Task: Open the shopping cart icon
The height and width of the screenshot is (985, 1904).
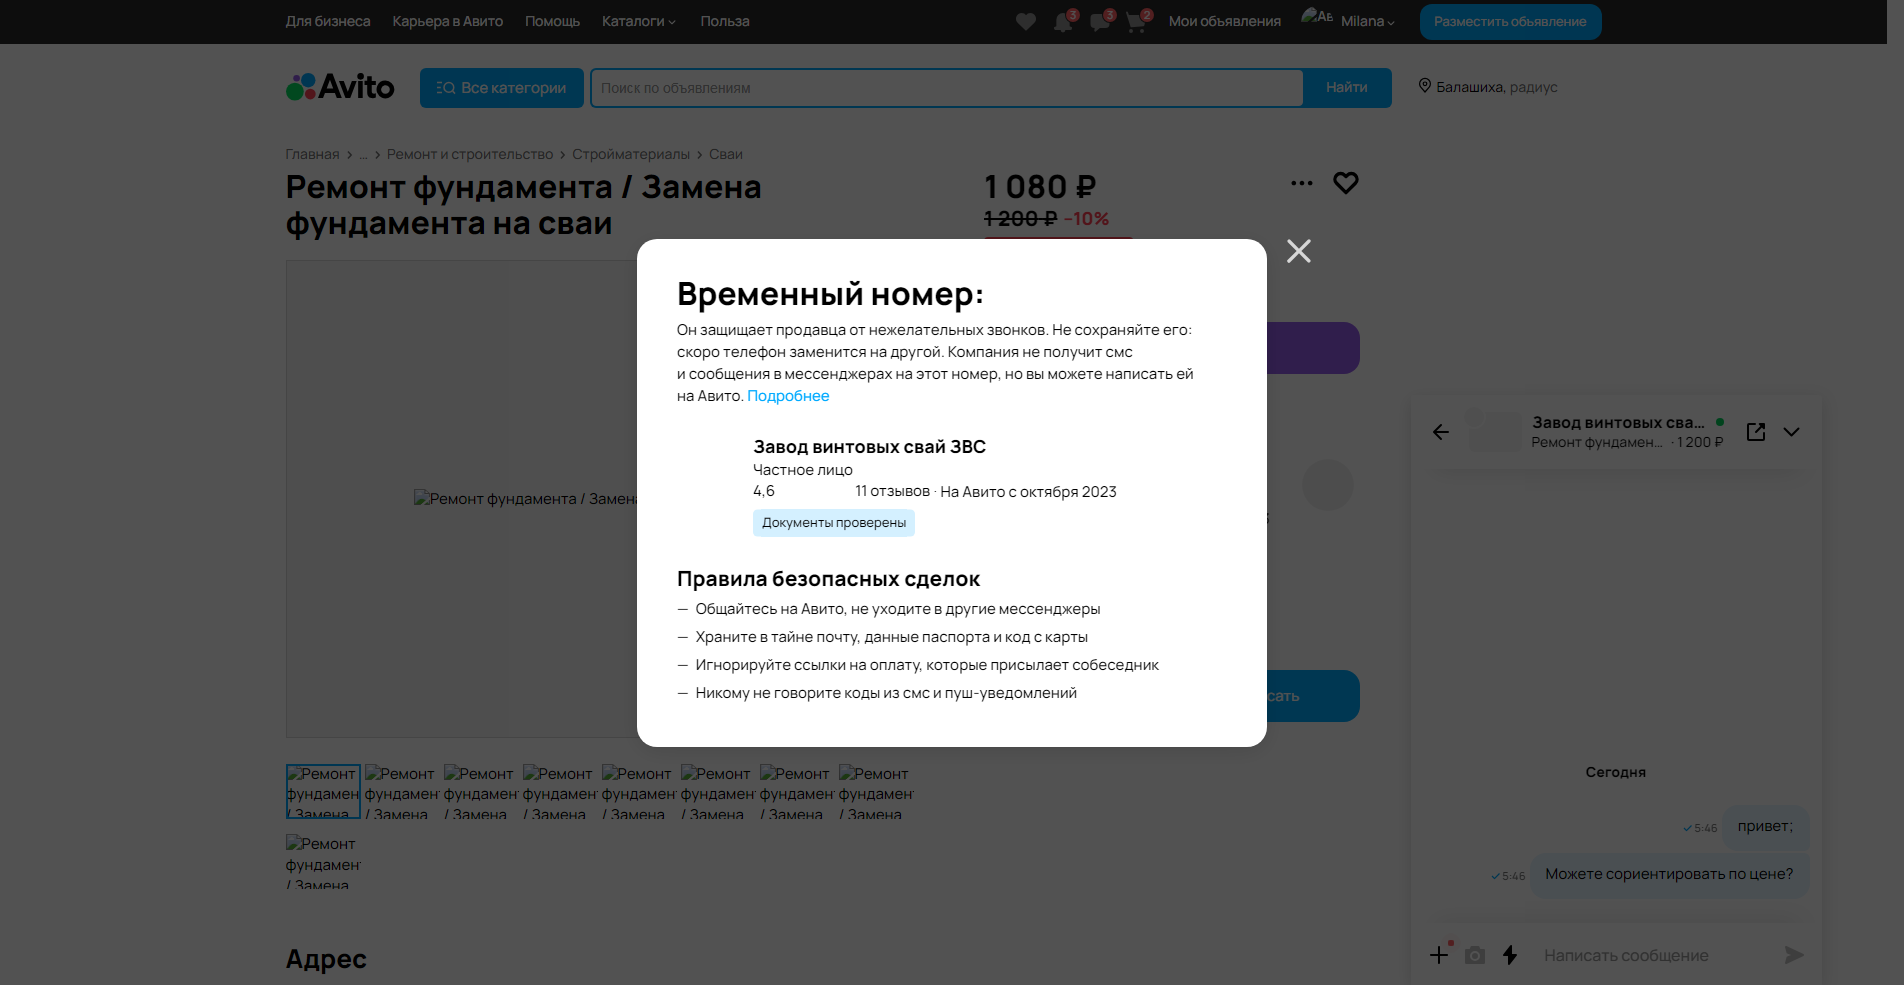Action: [1136, 21]
